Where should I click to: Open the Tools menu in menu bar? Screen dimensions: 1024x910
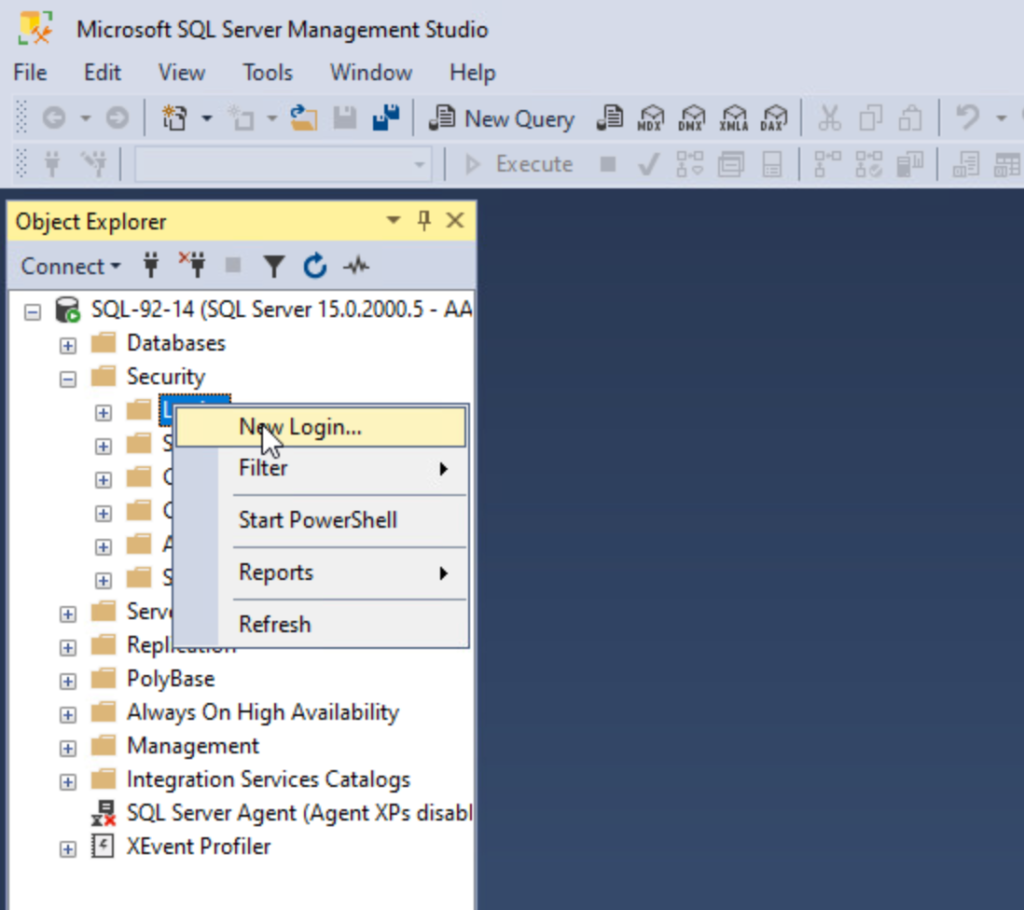[267, 73]
